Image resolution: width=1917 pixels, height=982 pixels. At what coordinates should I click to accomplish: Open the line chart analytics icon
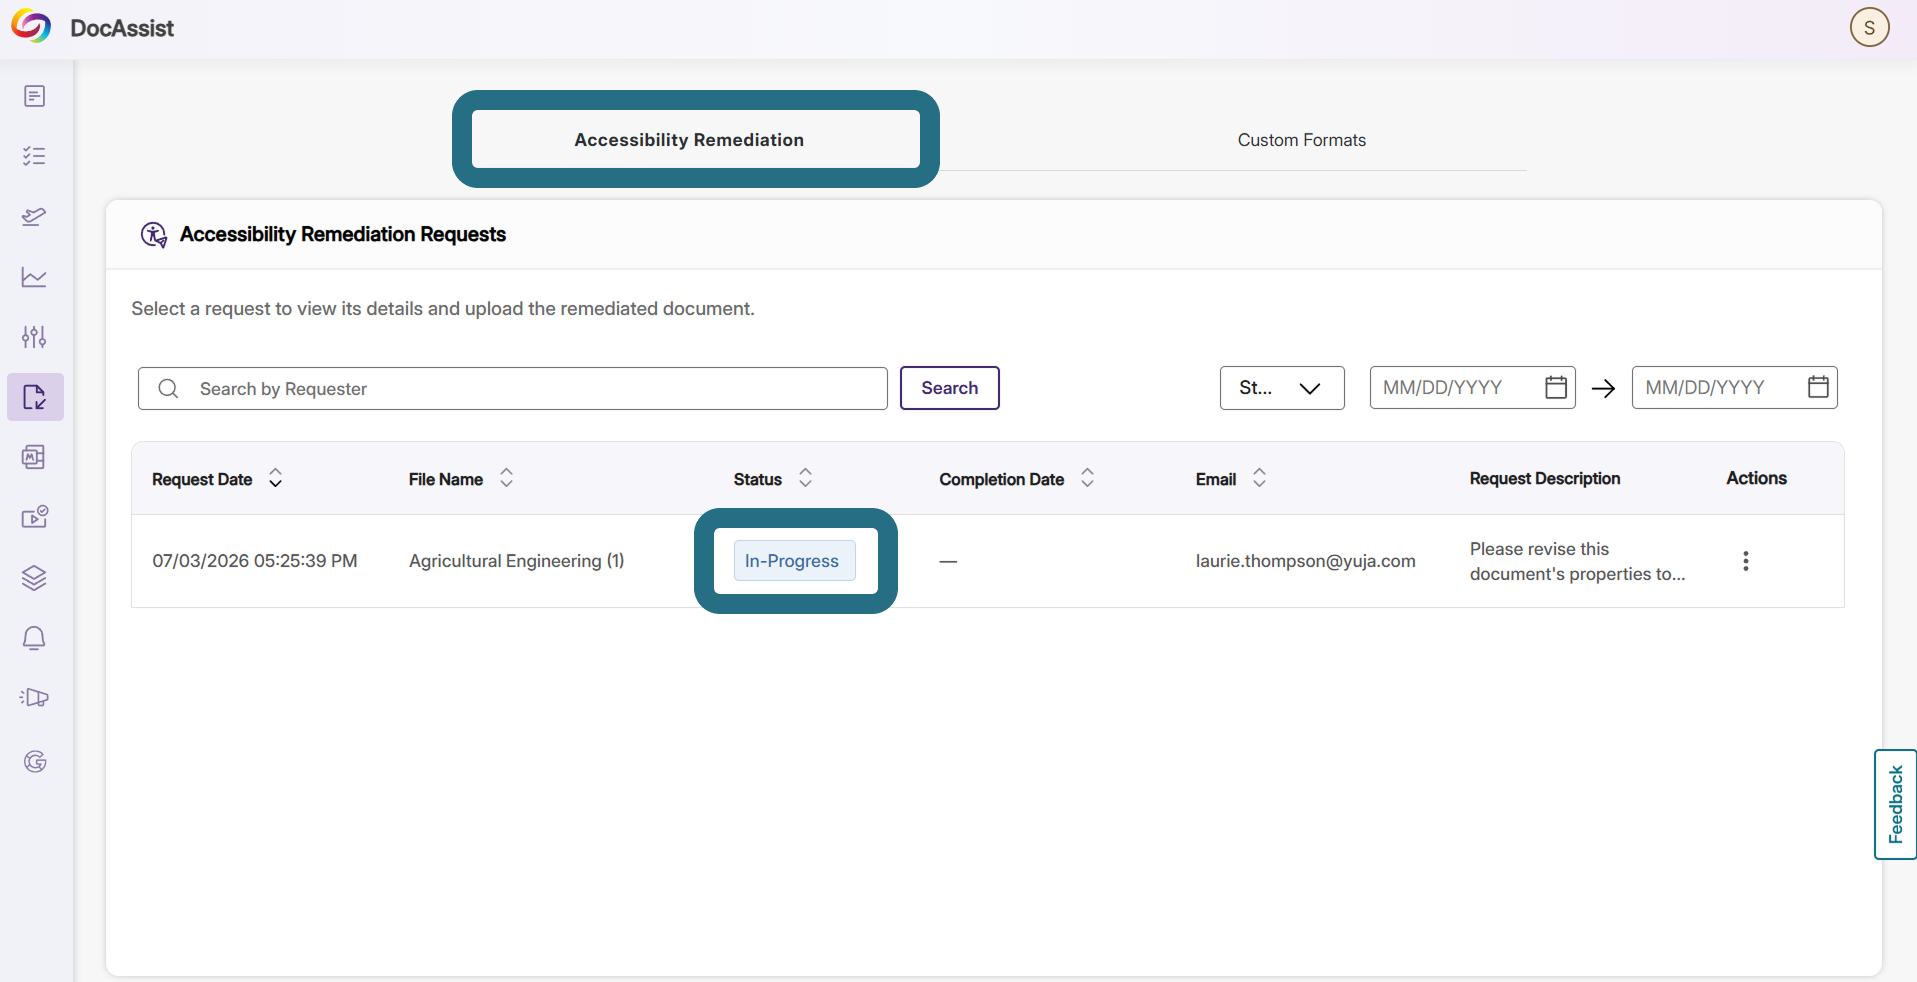pos(35,277)
